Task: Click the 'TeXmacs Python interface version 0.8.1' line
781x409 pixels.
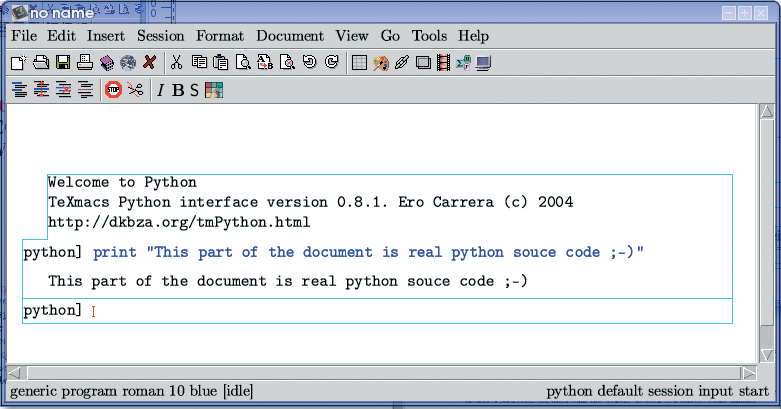Action: point(310,202)
